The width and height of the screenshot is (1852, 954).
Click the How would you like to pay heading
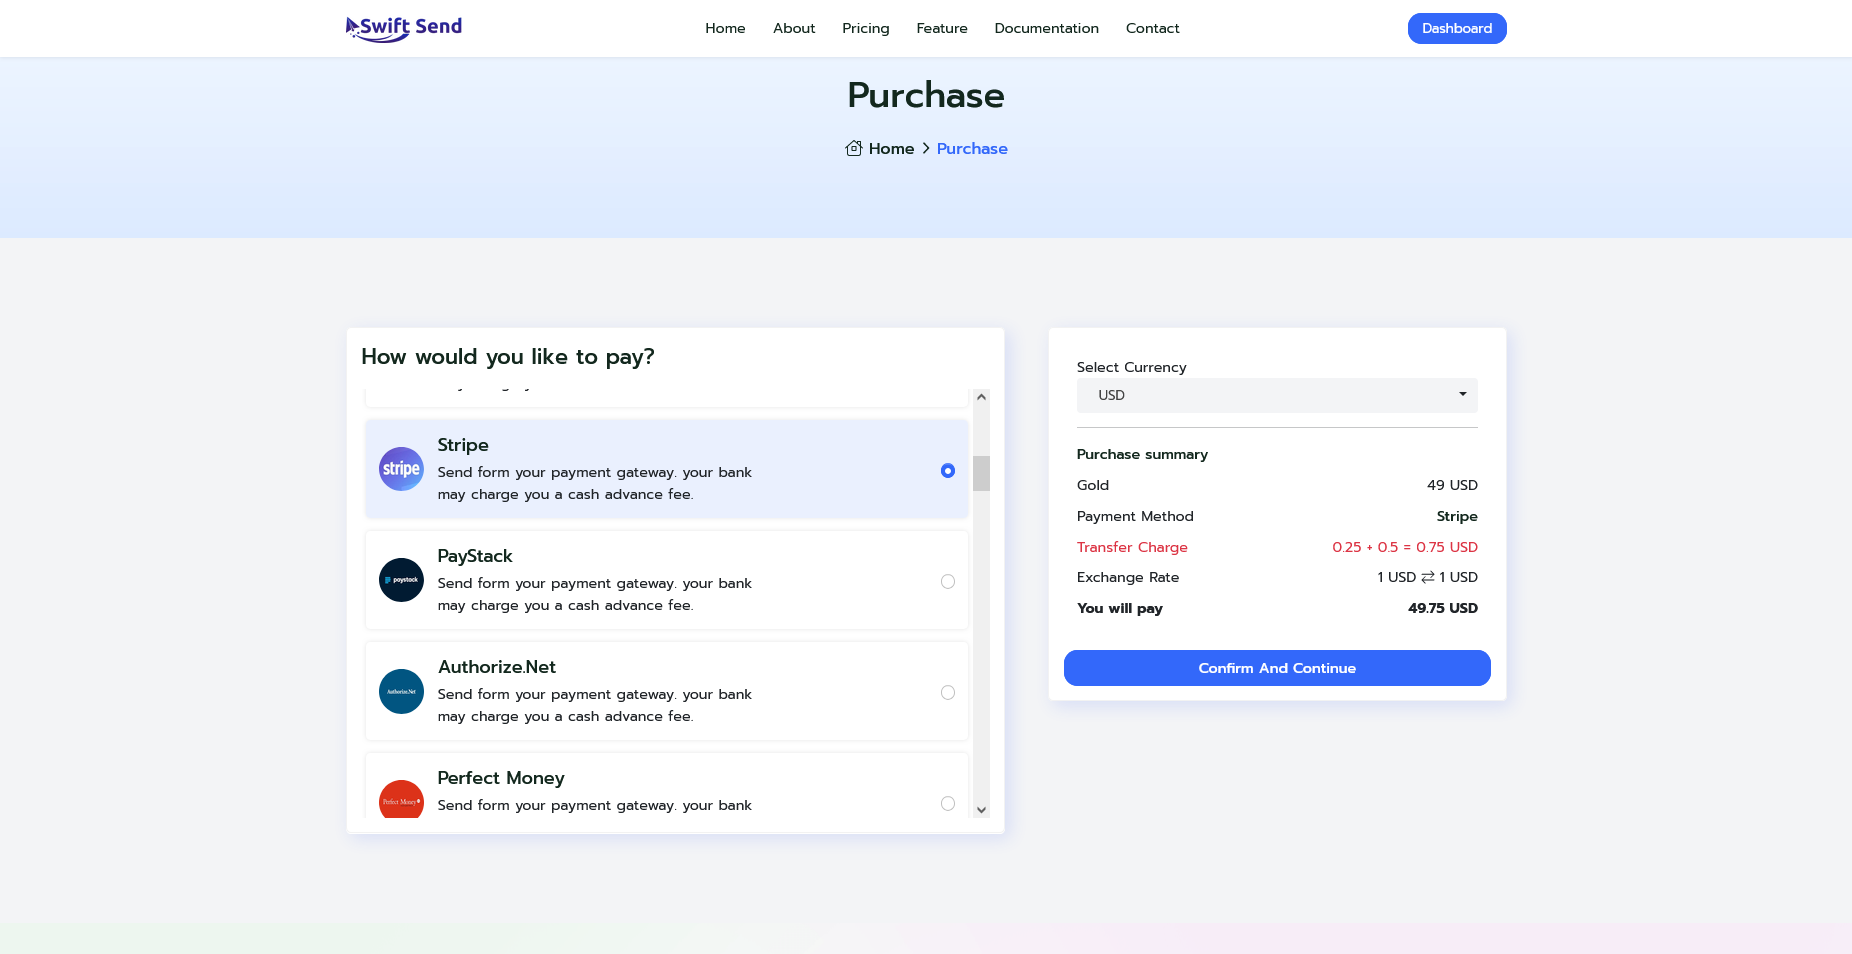(x=508, y=357)
